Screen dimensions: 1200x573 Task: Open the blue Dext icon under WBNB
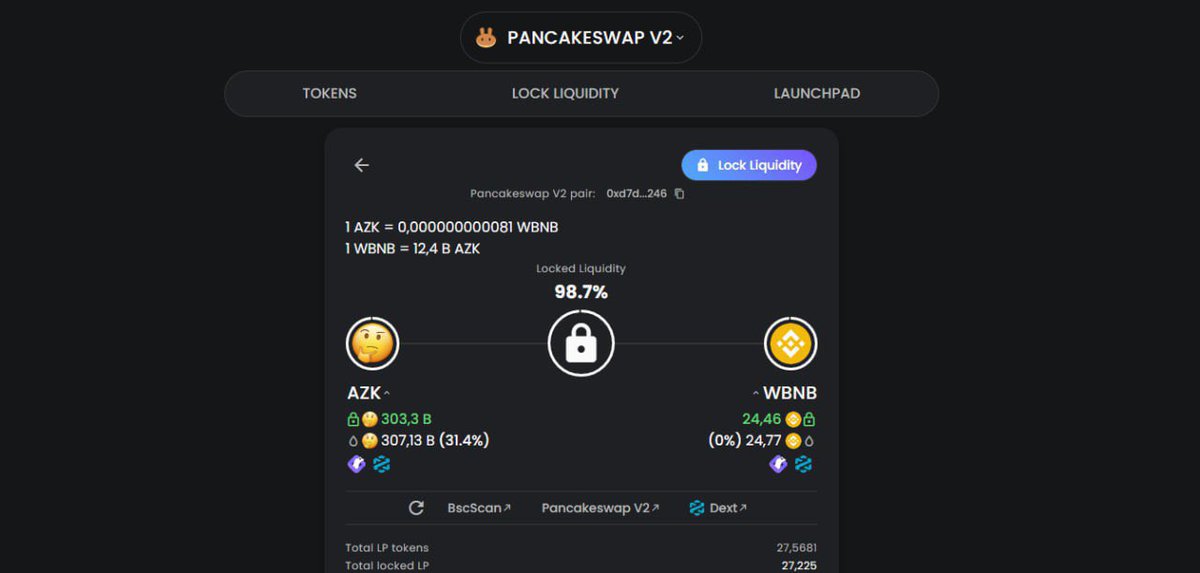[x=804, y=464]
